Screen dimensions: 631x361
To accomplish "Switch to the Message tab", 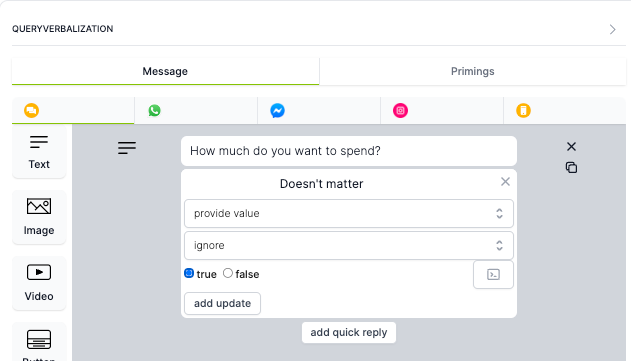I will pos(165,72).
